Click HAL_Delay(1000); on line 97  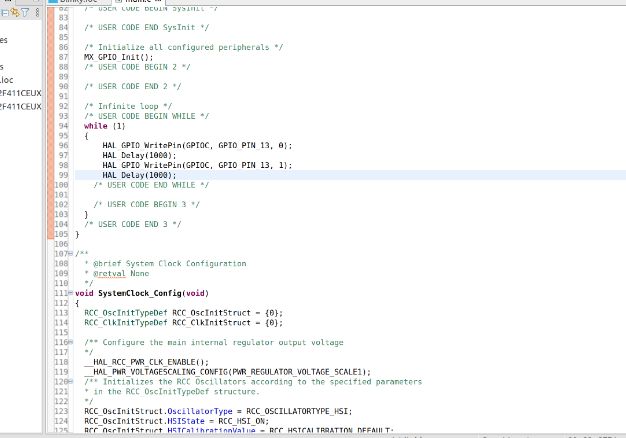139,155
